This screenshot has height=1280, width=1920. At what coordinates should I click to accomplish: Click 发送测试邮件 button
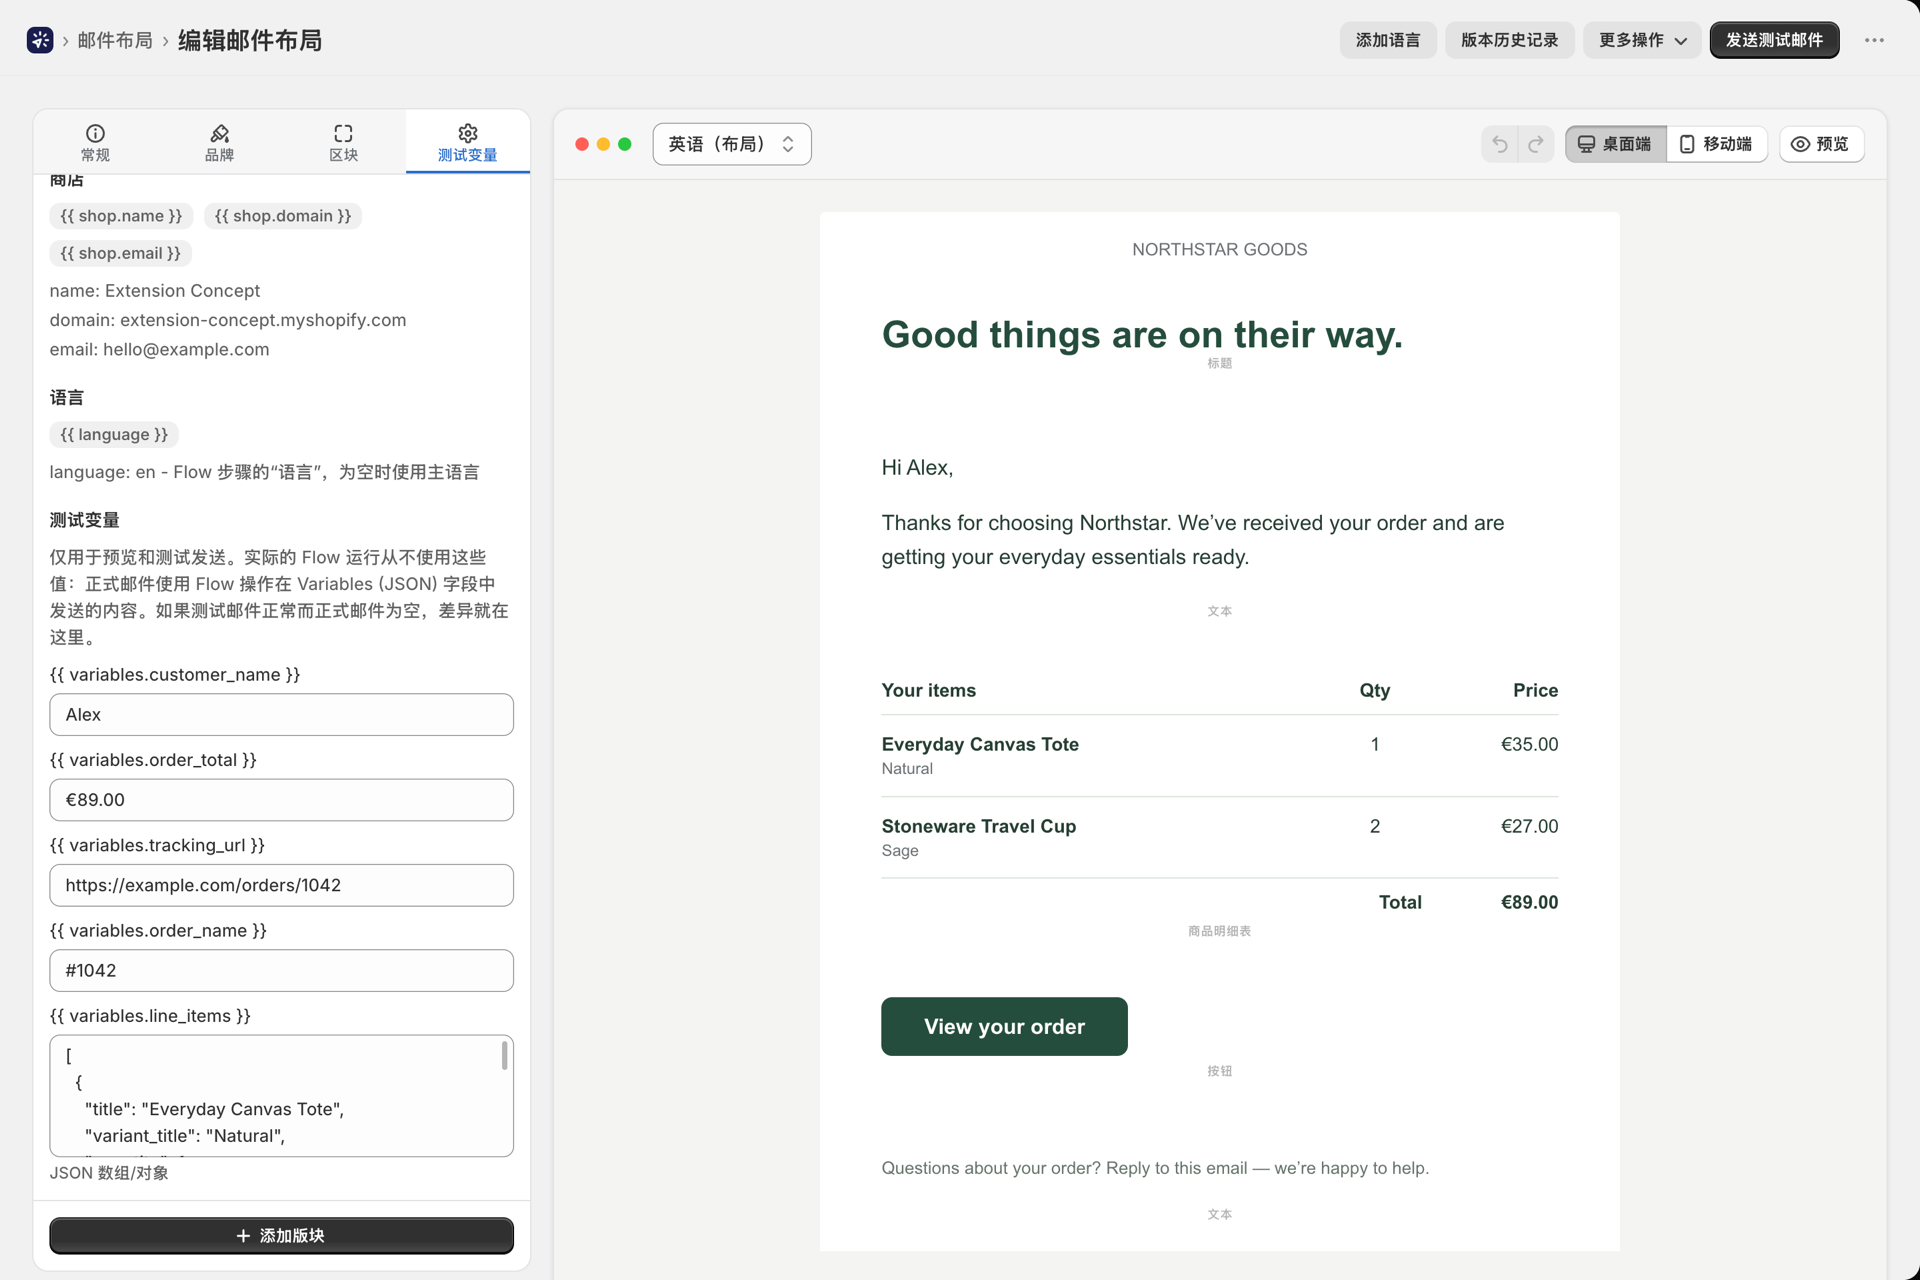click(x=1774, y=40)
